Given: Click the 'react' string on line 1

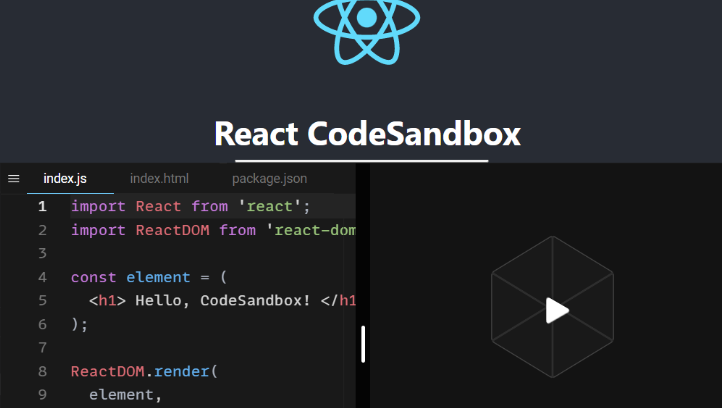Looking at the screenshot, I should pyautogui.click(x=269, y=206).
